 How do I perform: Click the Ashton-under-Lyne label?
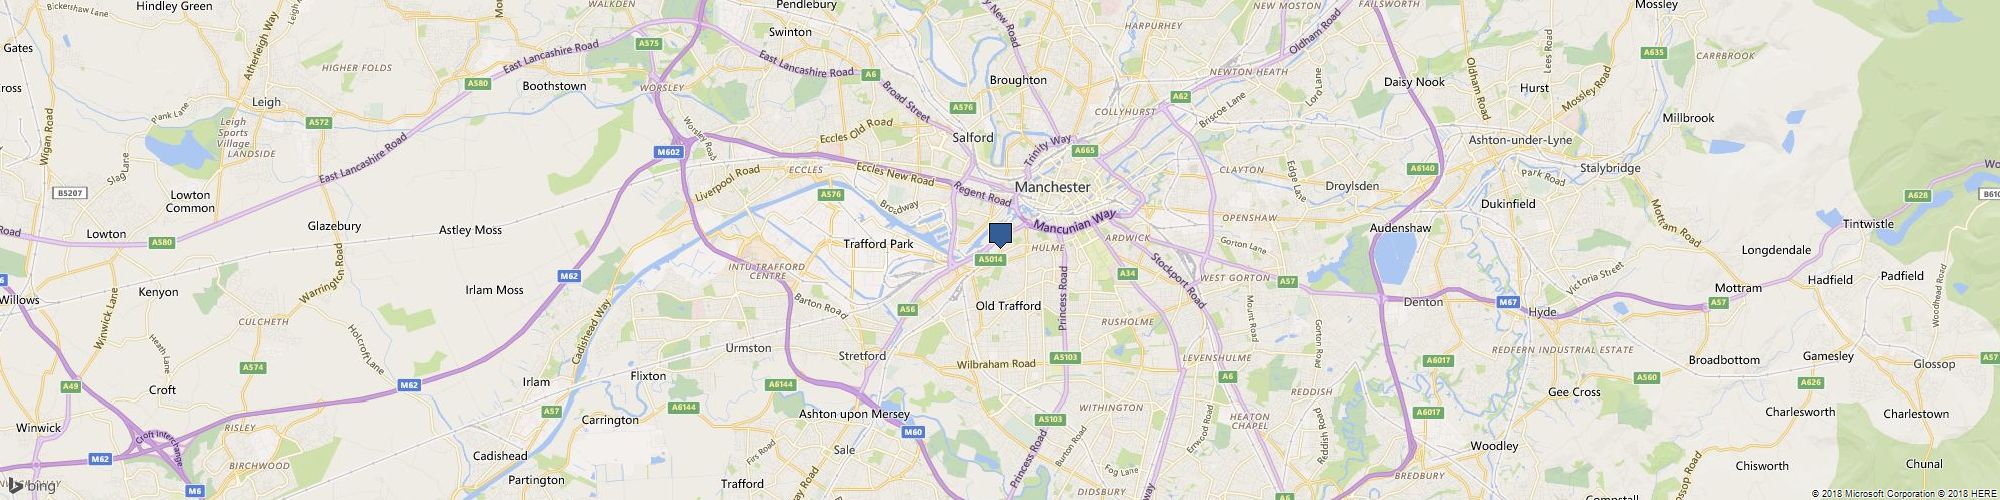(x=1524, y=141)
